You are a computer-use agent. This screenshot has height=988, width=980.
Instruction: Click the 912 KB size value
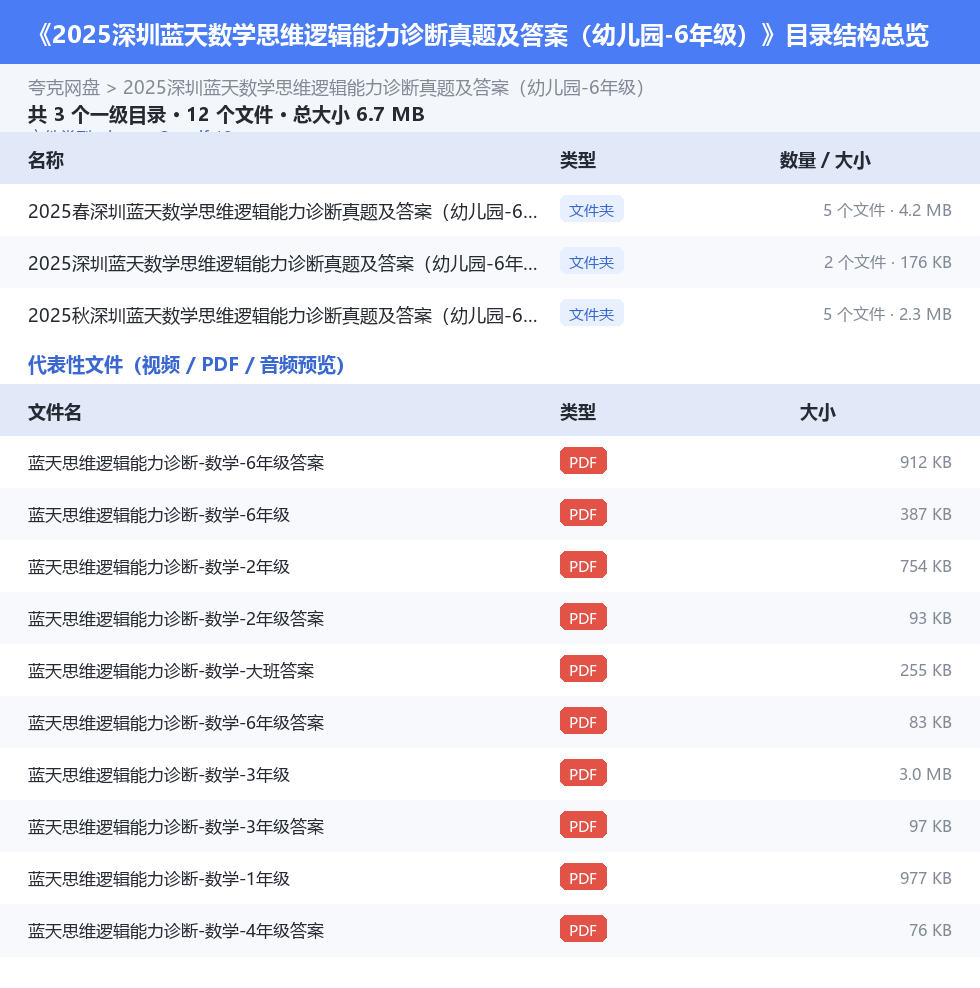pyautogui.click(x=926, y=462)
